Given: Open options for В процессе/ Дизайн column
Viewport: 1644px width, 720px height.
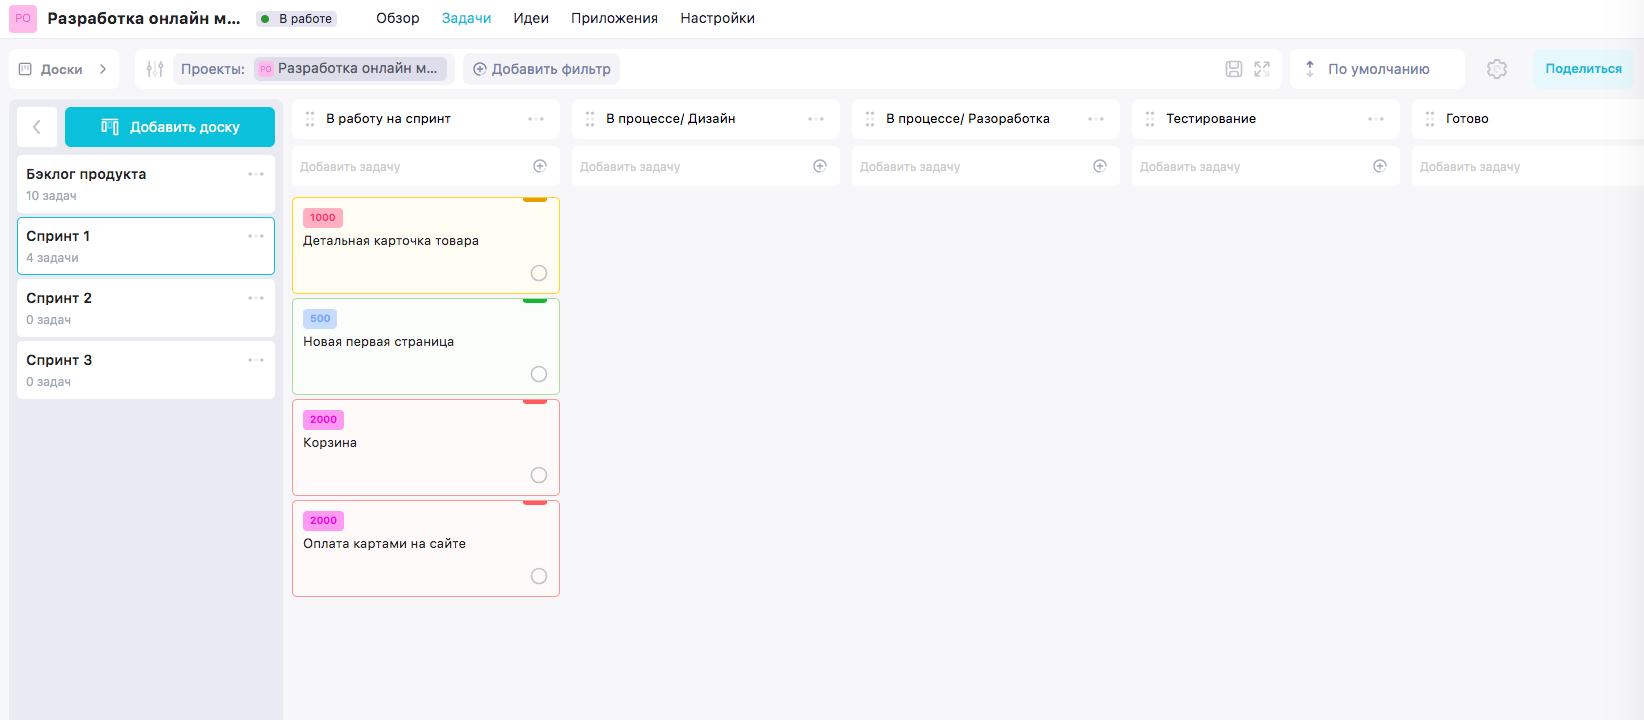Looking at the screenshot, I should (816, 119).
